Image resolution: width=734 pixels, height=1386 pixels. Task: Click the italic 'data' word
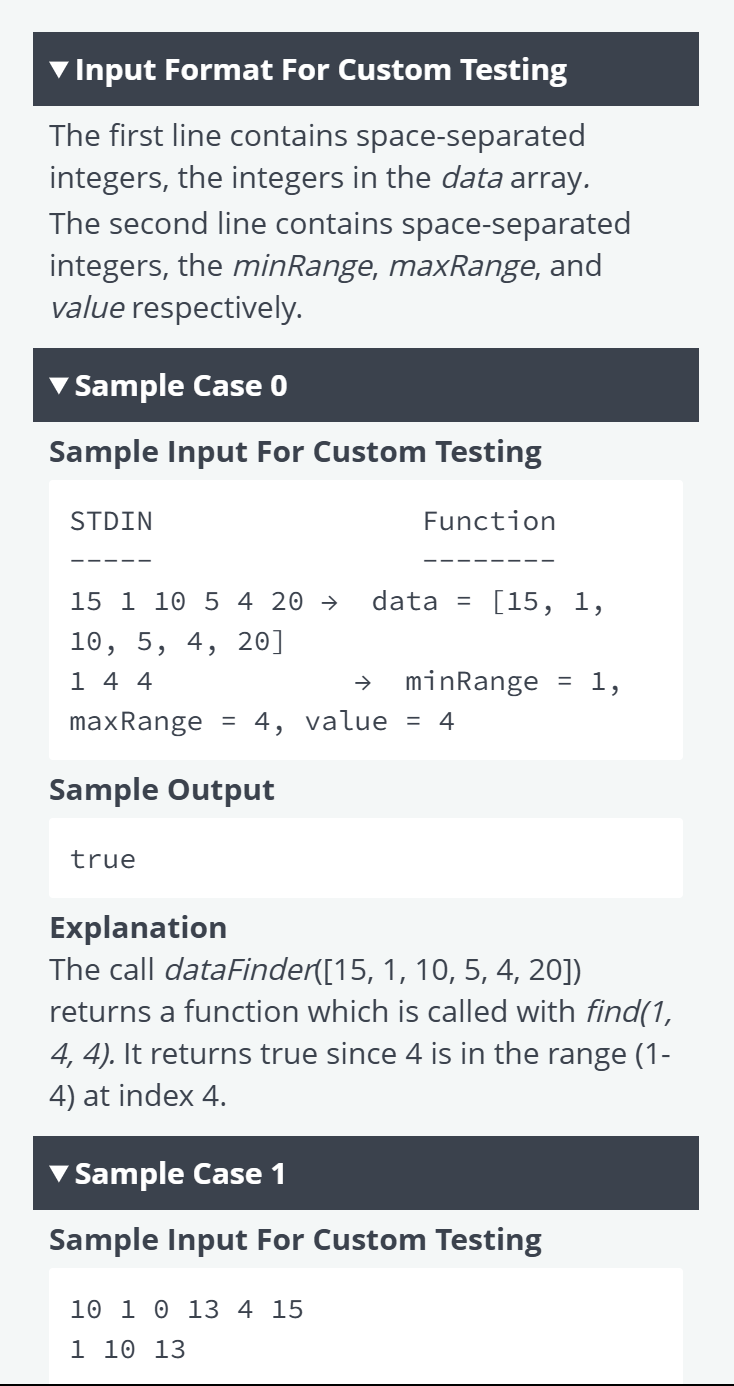click(471, 179)
